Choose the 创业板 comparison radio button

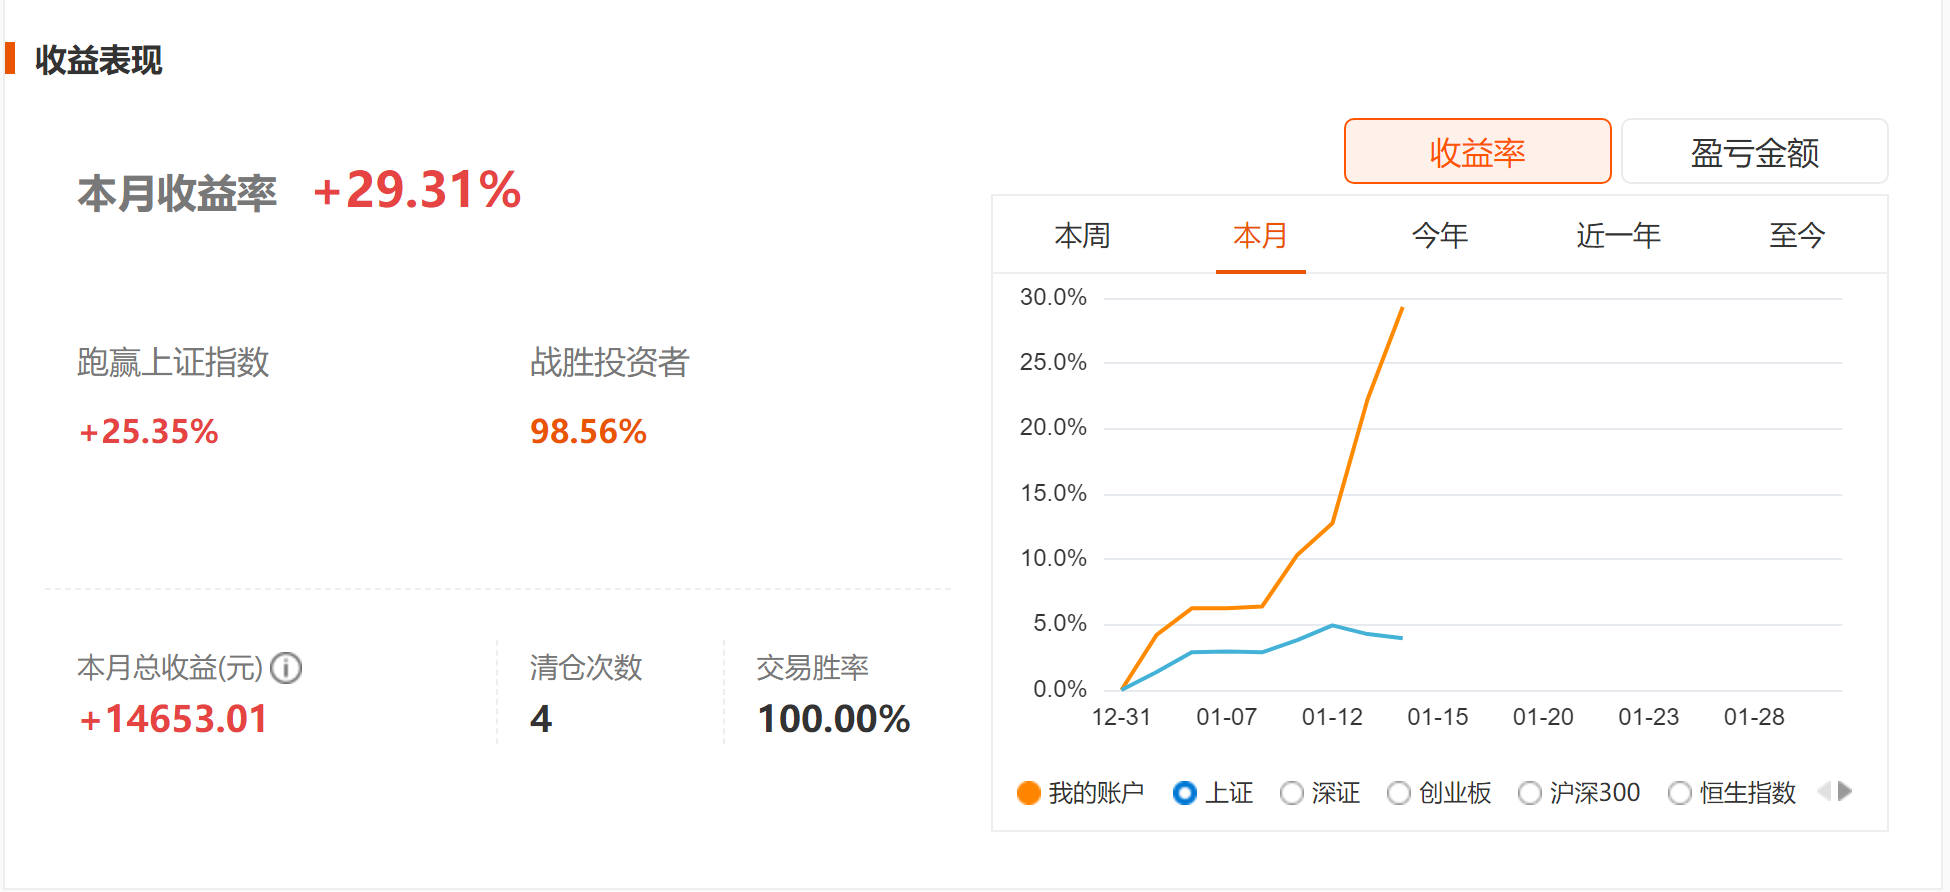click(1399, 793)
